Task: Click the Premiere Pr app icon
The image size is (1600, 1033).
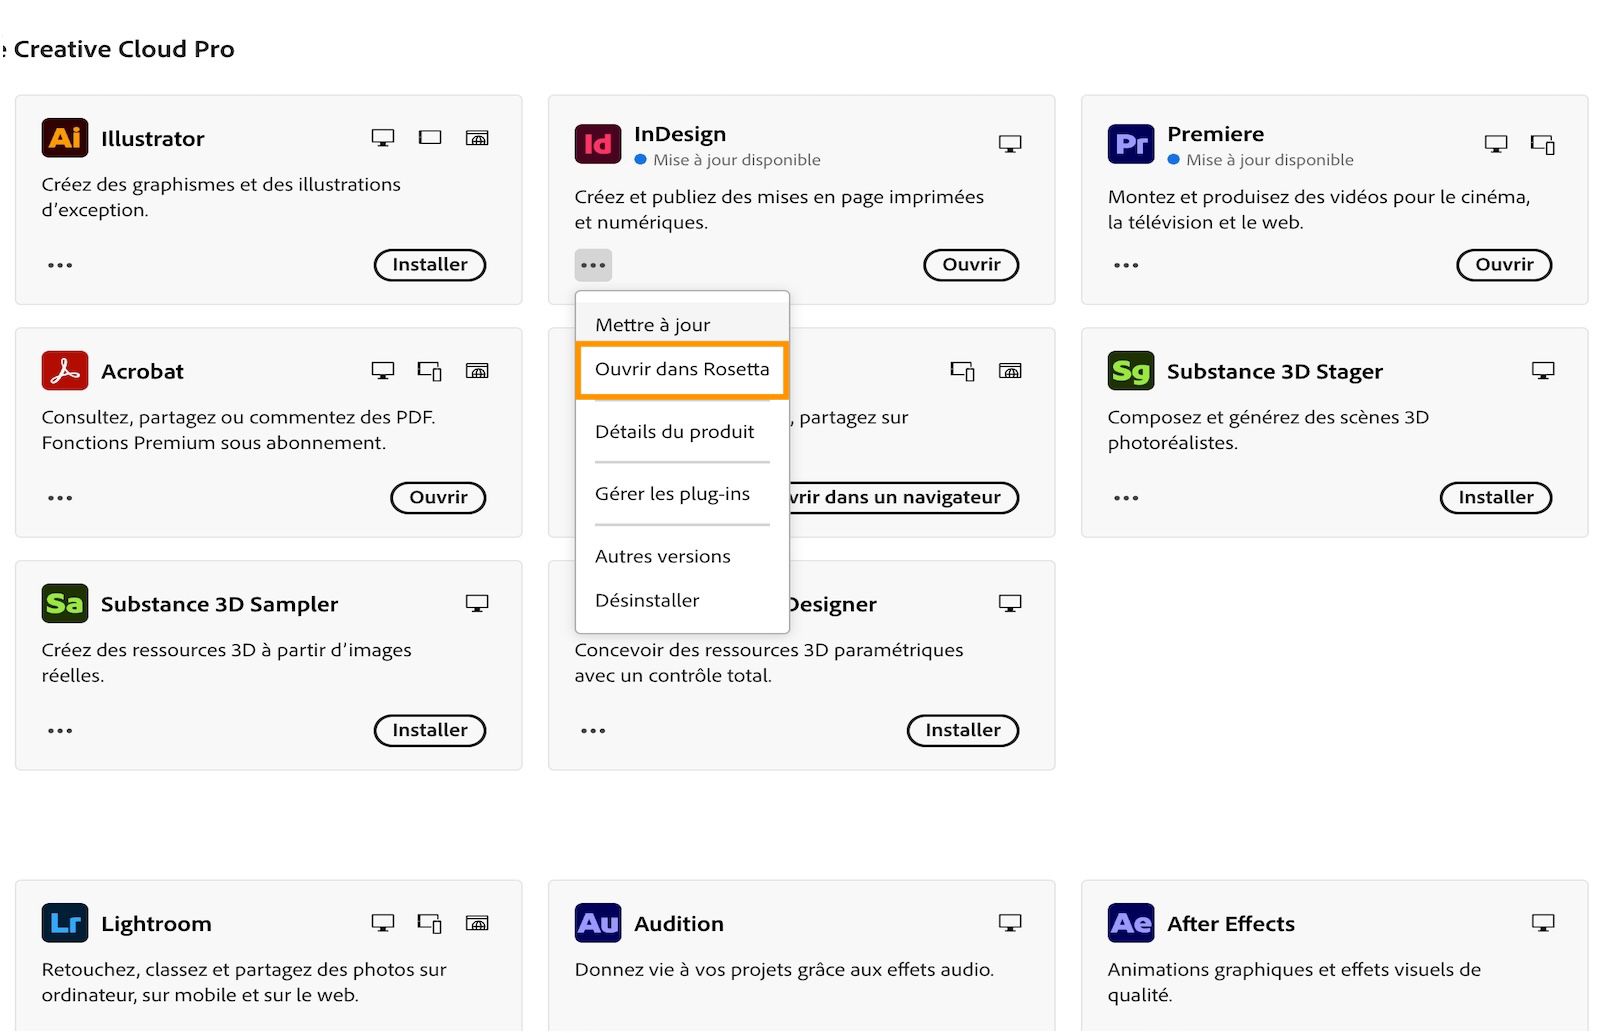Action: (x=1131, y=144)
